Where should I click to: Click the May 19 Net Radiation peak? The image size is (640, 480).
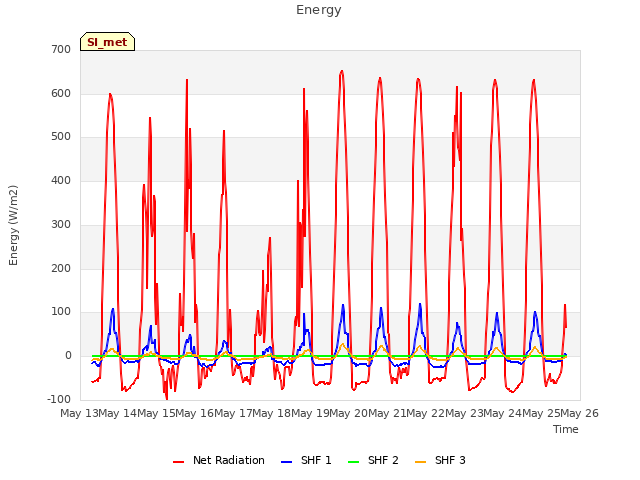click(342, 71)
